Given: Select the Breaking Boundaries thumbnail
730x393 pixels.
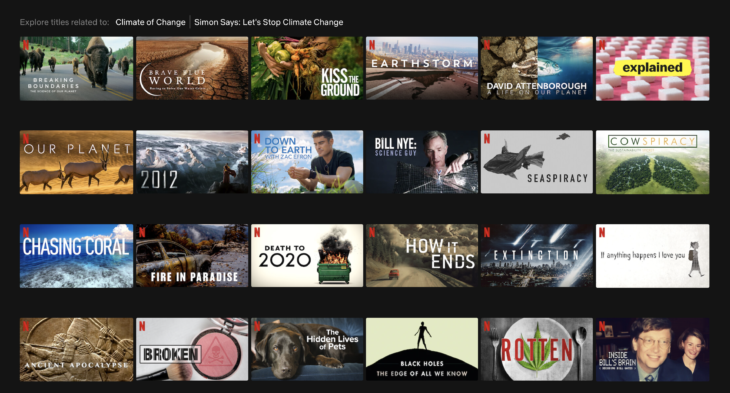Looking at the screenshot, I should pos(76,69).
